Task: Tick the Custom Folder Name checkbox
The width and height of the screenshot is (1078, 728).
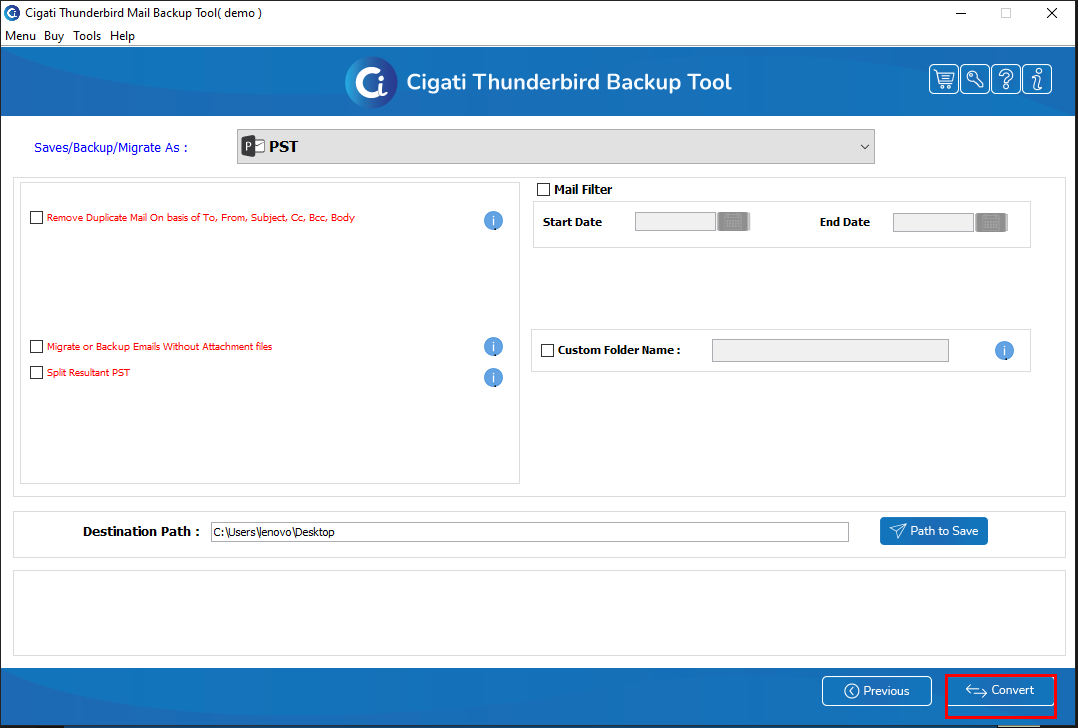Action: click(x=547, y=351)
